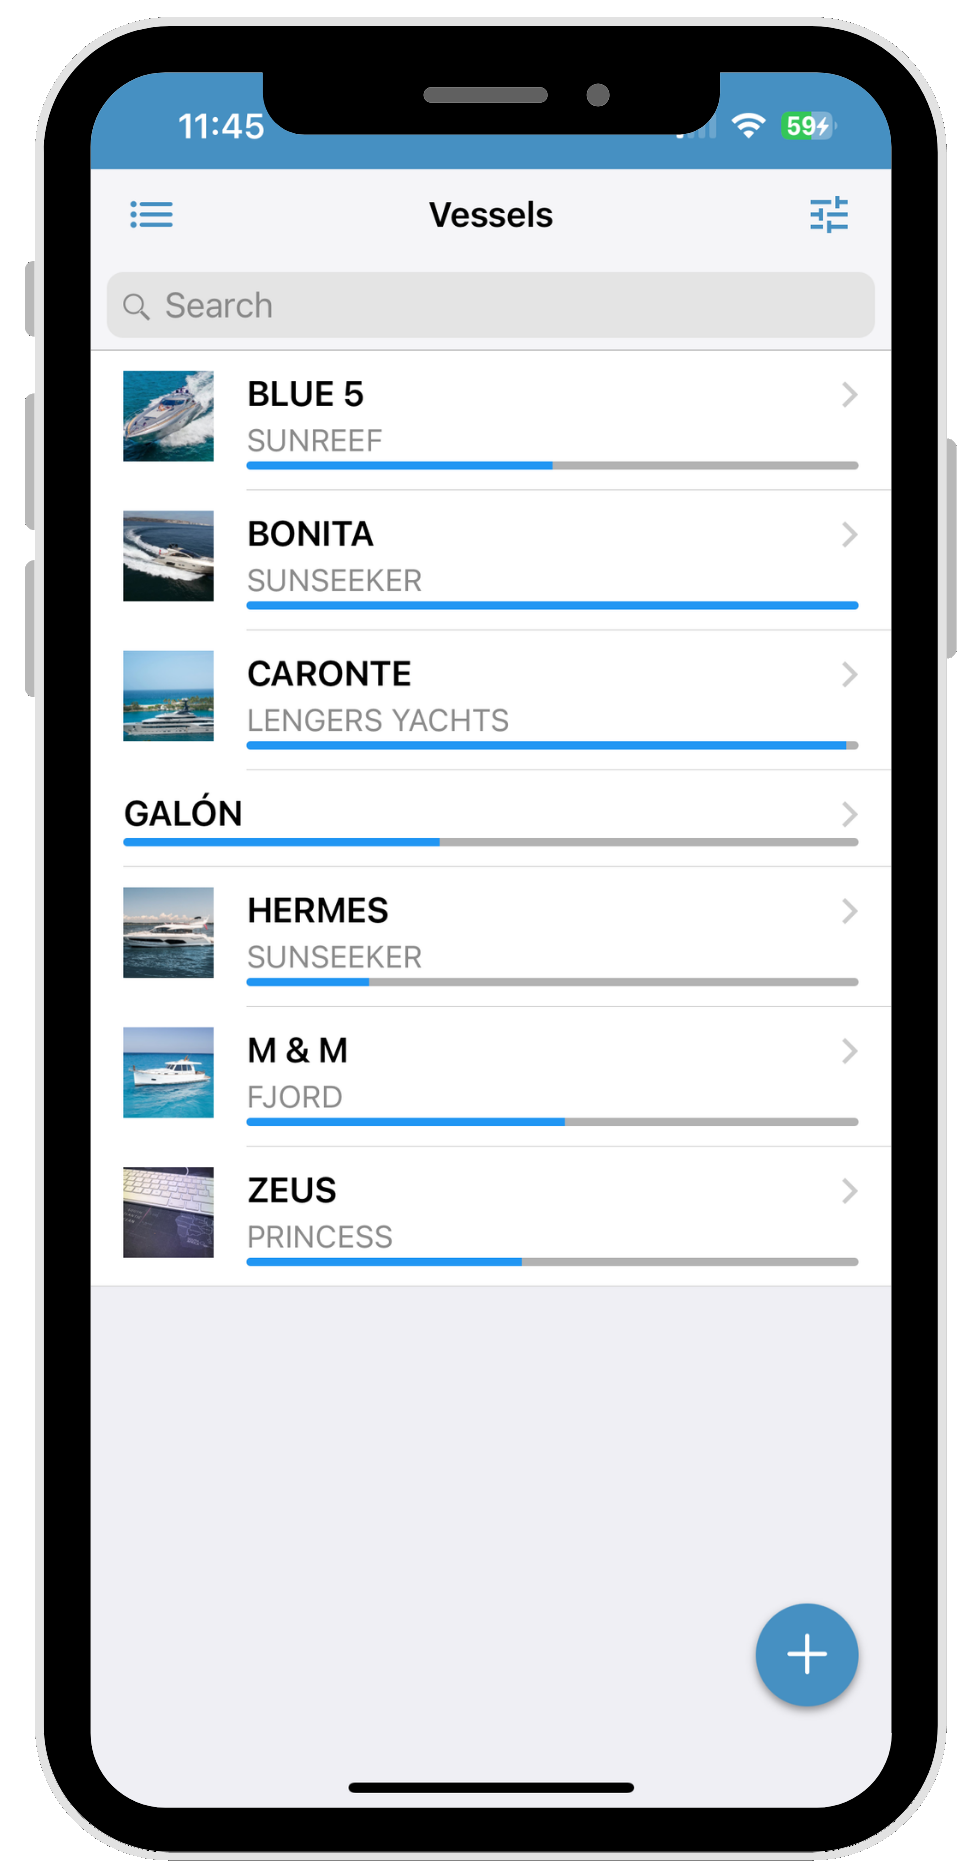Tap the battery indicator icon
Image resolution: width=972 pixels, height=1875 pixels.
click(809, 126)
